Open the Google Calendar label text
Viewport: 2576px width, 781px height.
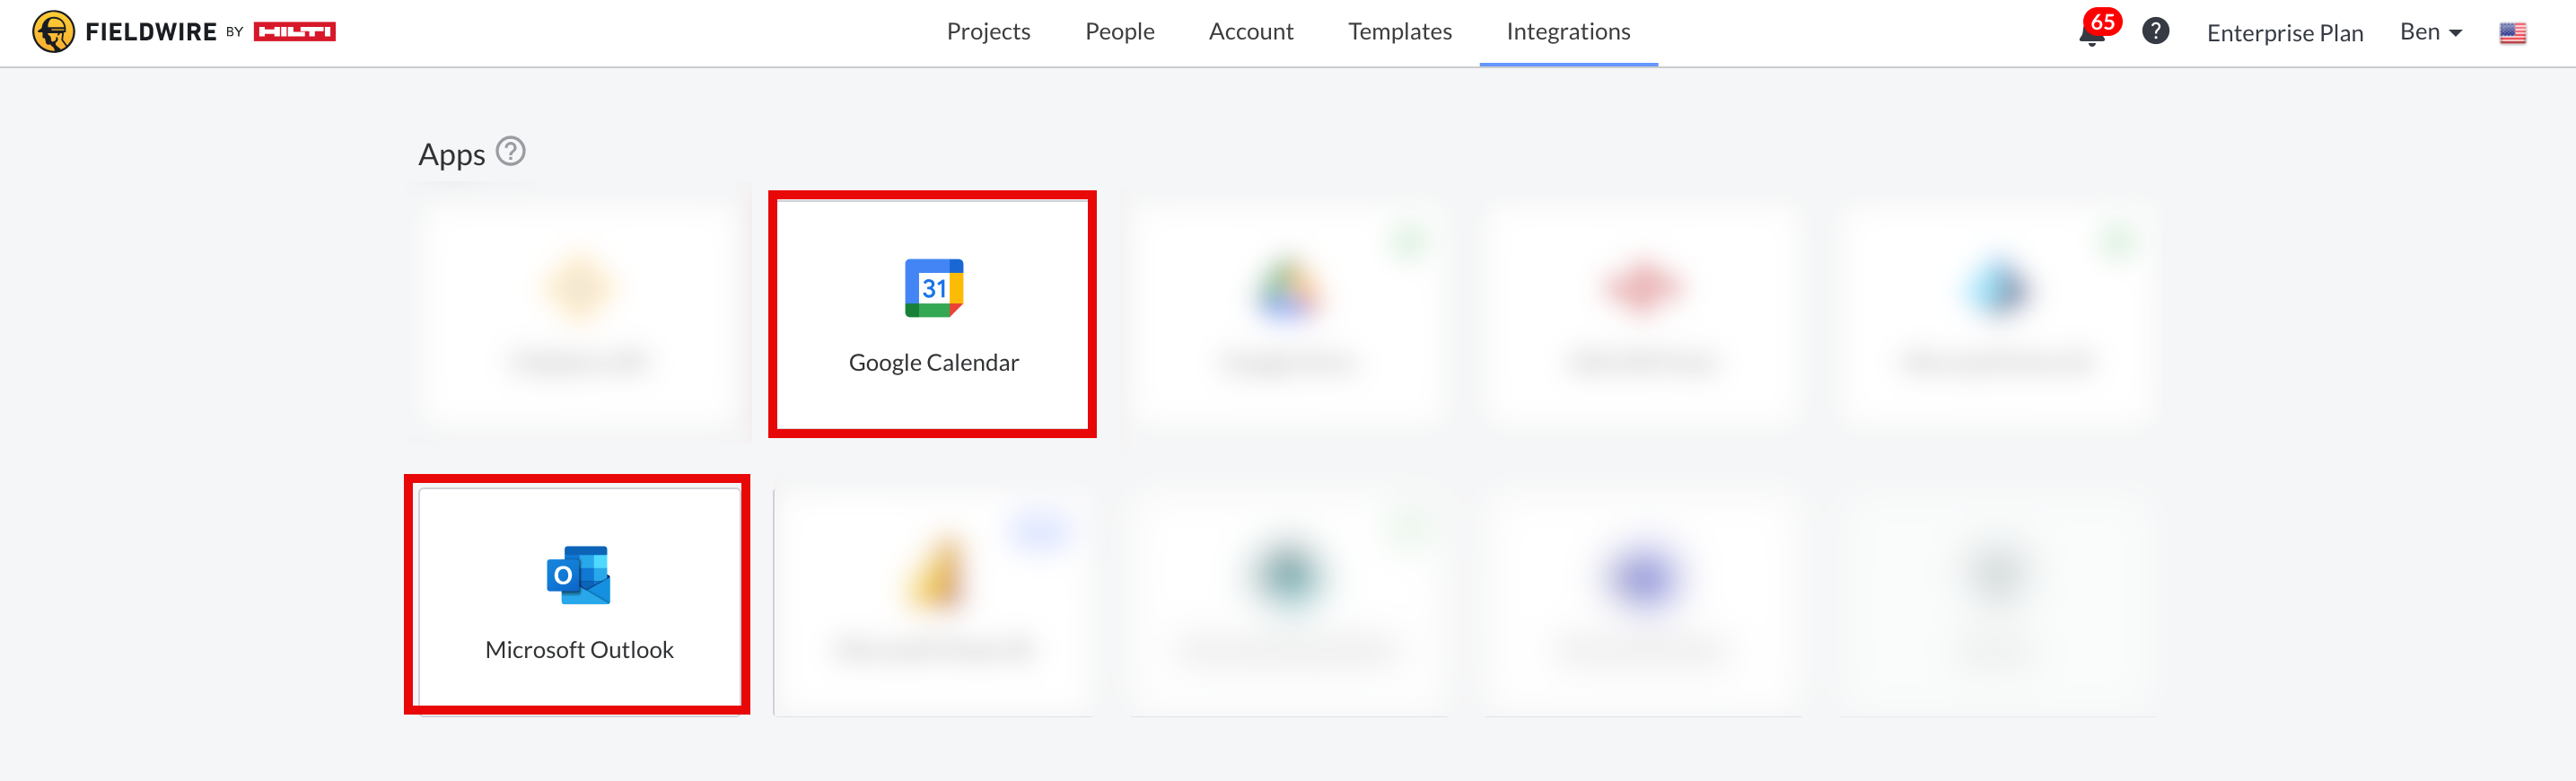click(933, 362)
